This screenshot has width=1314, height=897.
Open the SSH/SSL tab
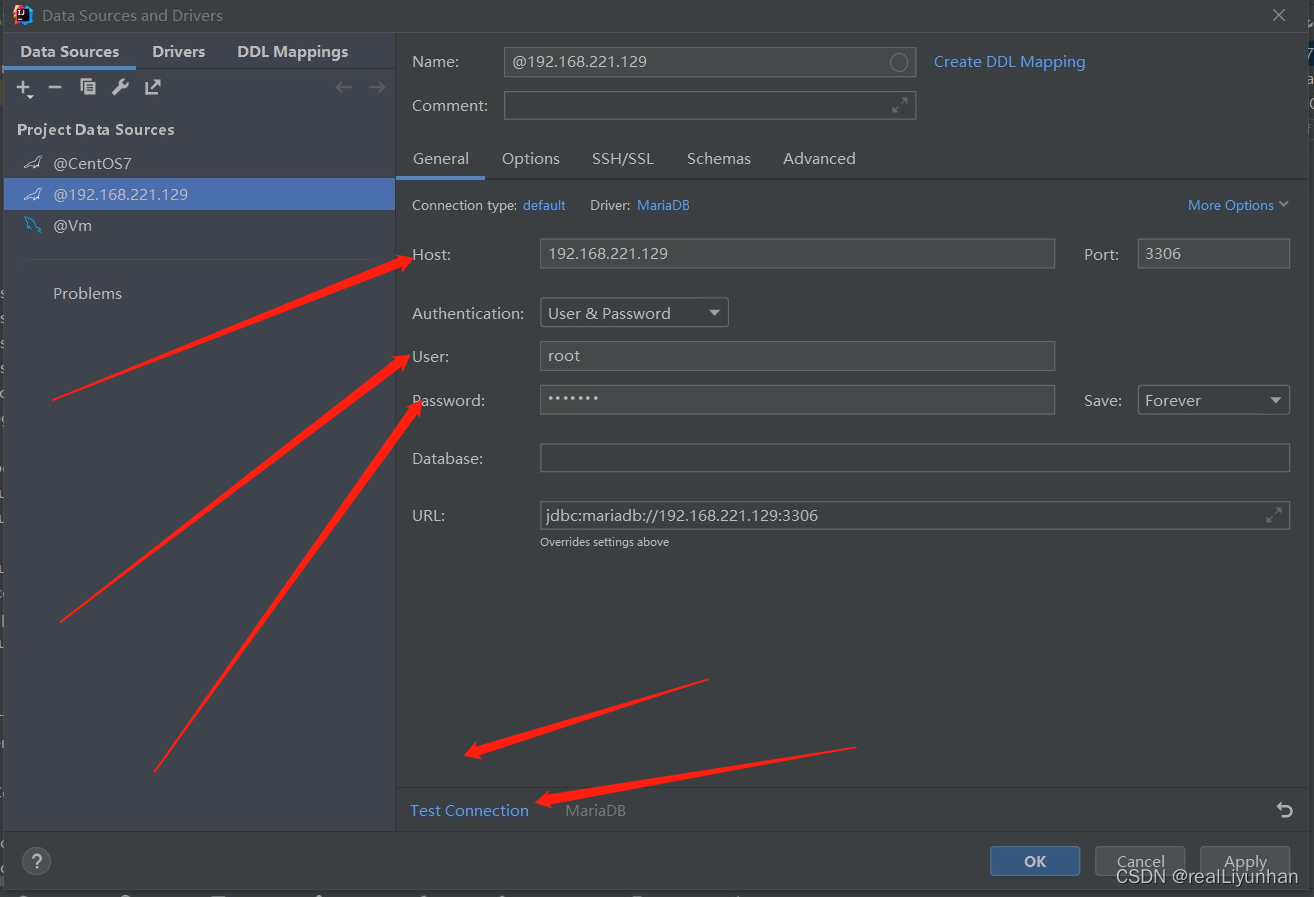pyautogui.click(x=623, y=158)
